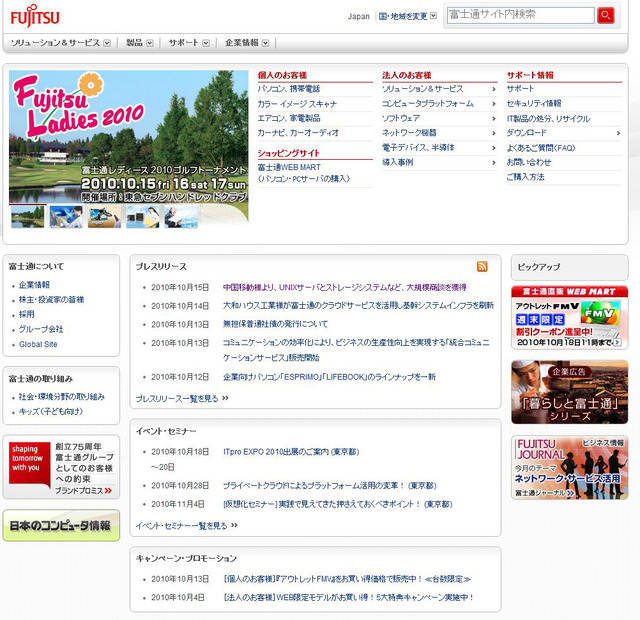Image resolution: width=640 pixels, height=620 pixels.
Task: Click the red search magnifier button
Action: [606, 16]
